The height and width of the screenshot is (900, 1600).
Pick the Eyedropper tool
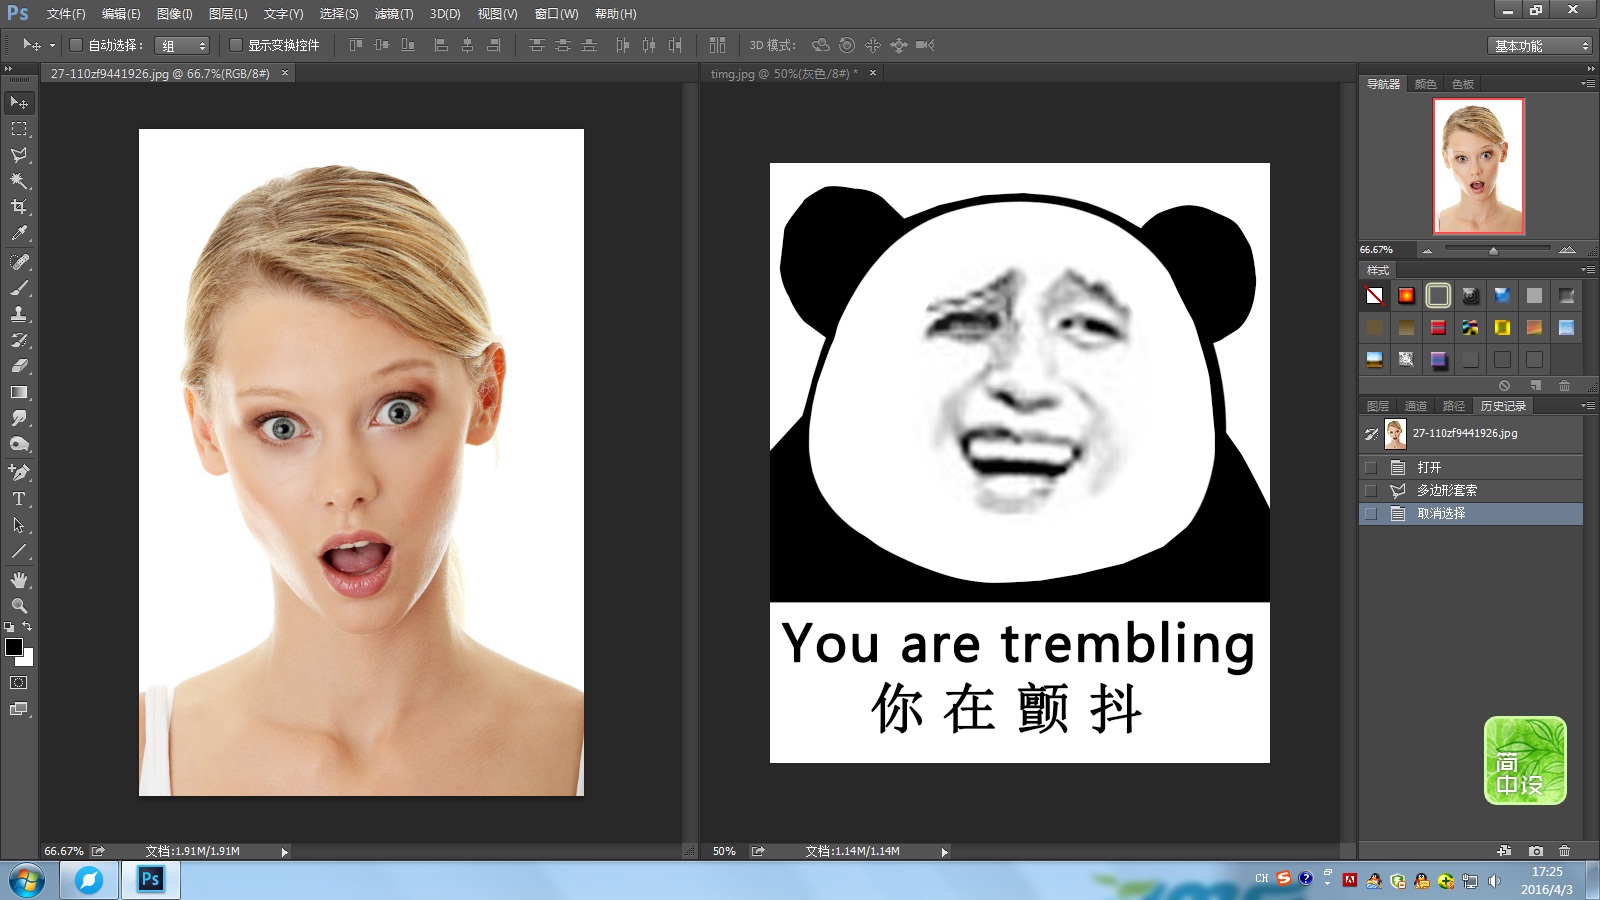pos(19,234)
